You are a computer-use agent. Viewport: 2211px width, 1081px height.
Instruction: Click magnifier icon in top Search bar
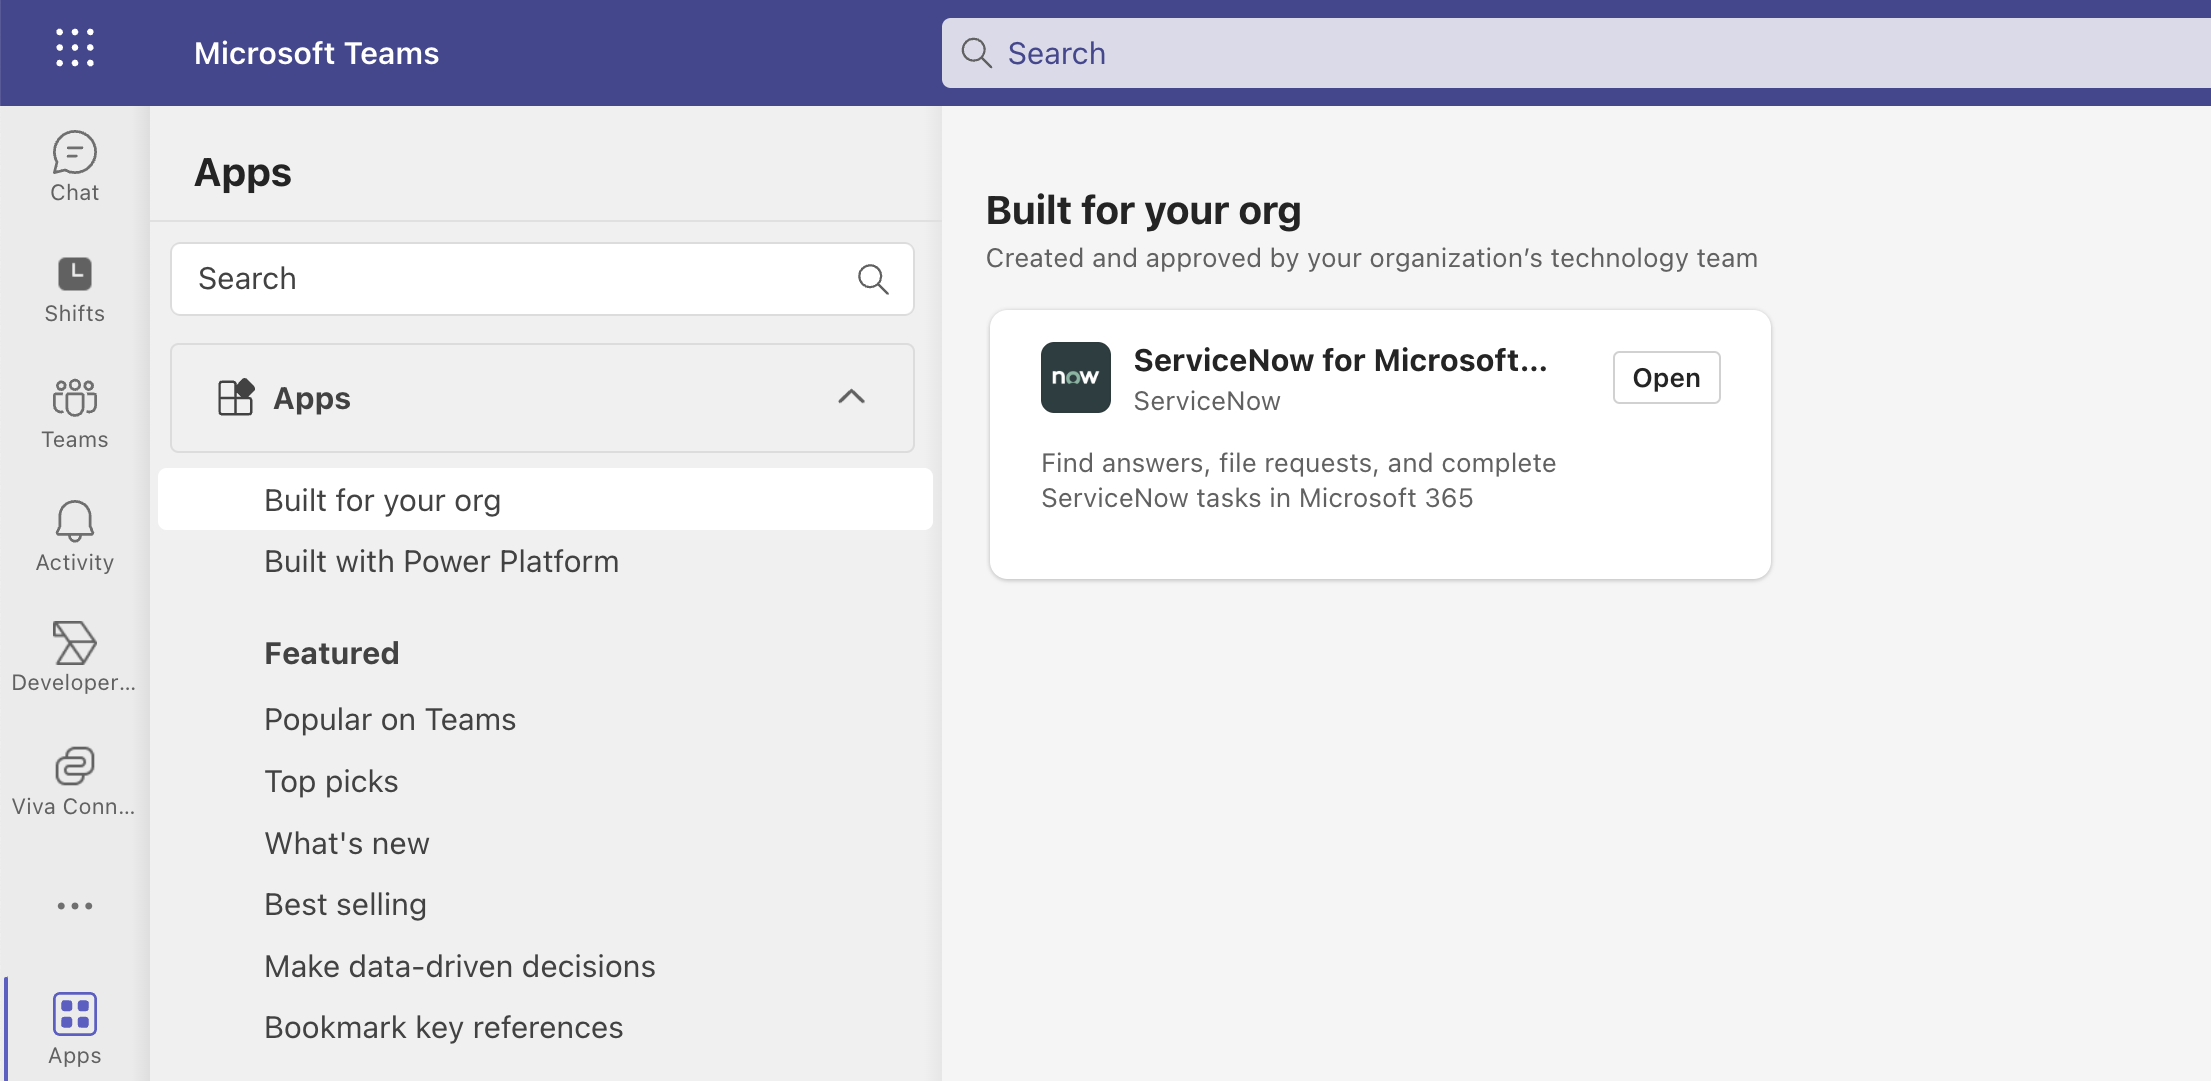coord(976,53)
